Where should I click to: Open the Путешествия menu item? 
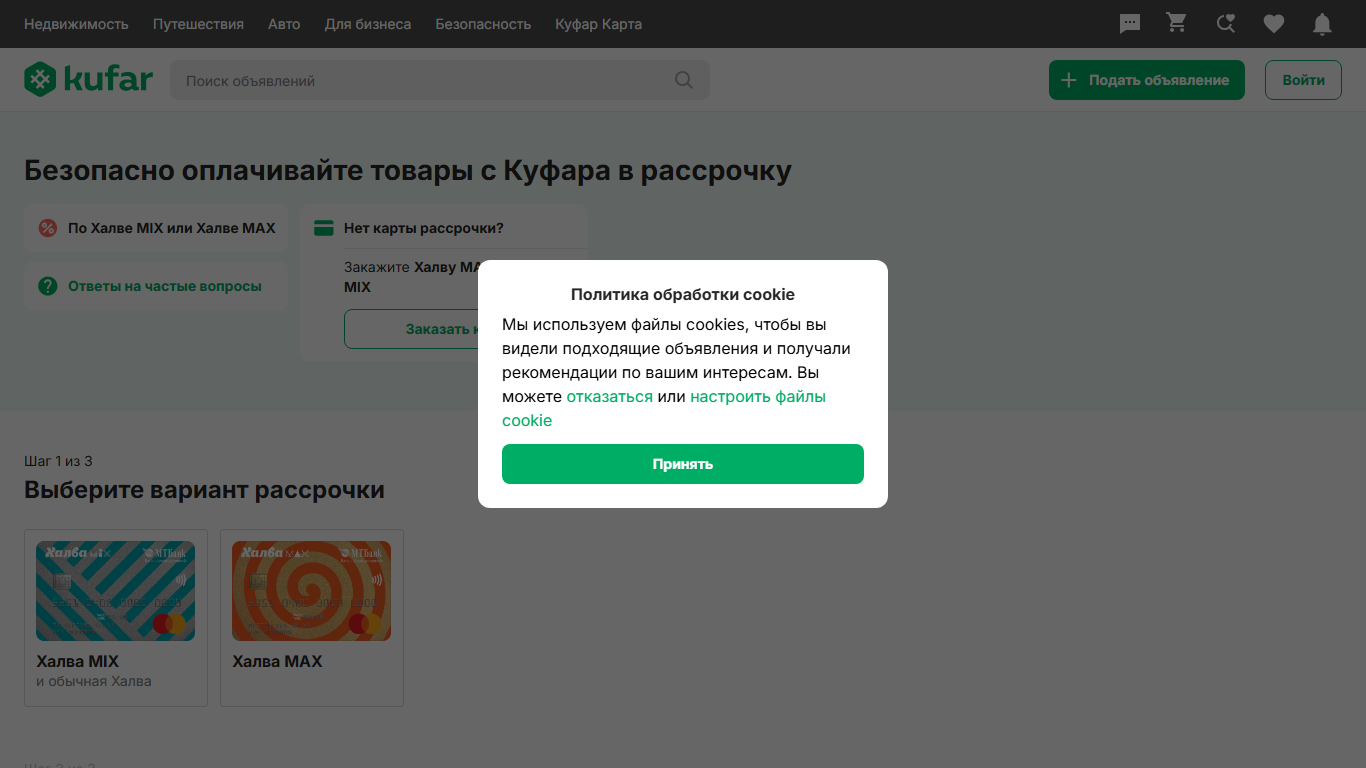tap(198, 24)
